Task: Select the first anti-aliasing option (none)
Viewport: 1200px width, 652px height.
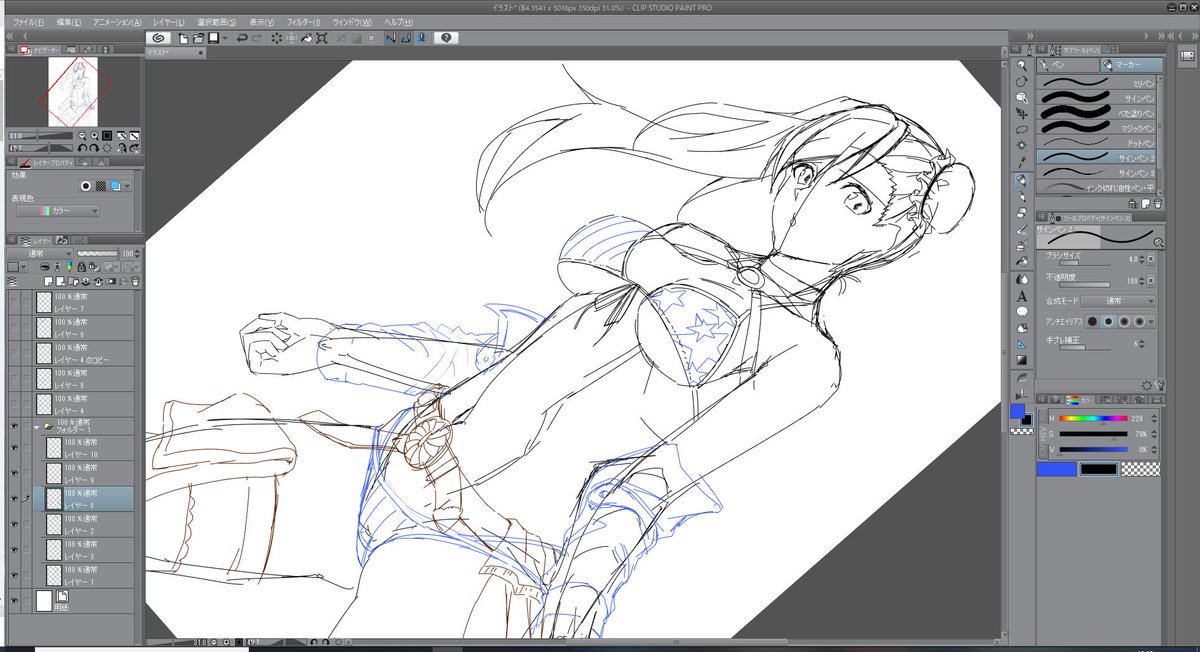Action: (1094, 321)
